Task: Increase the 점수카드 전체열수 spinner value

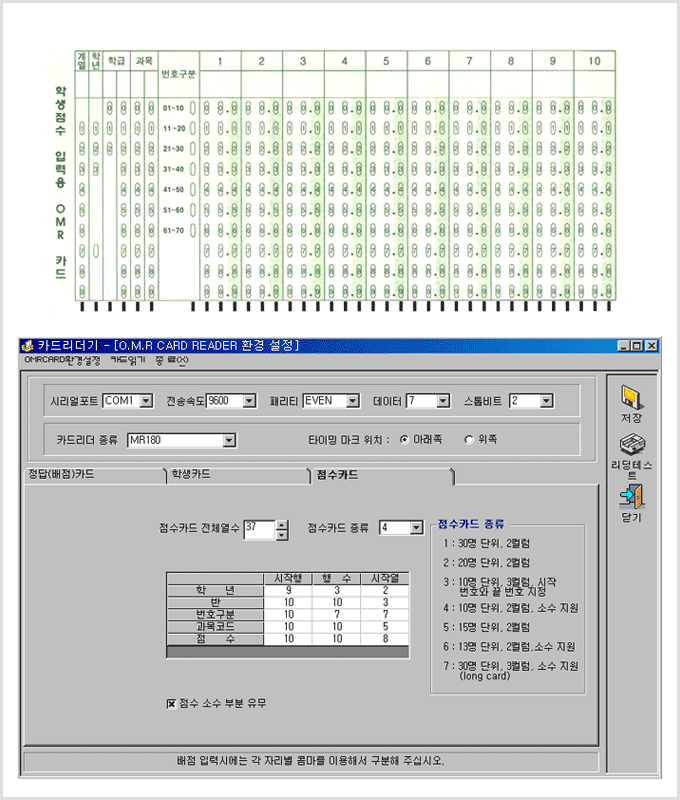Action: 282,524
